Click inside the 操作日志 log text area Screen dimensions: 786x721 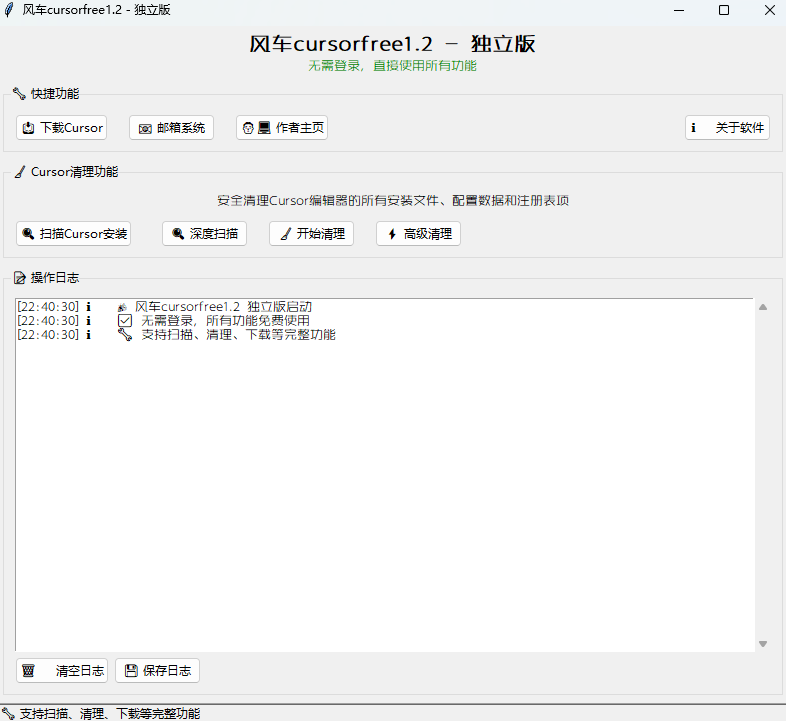[385, 475]
